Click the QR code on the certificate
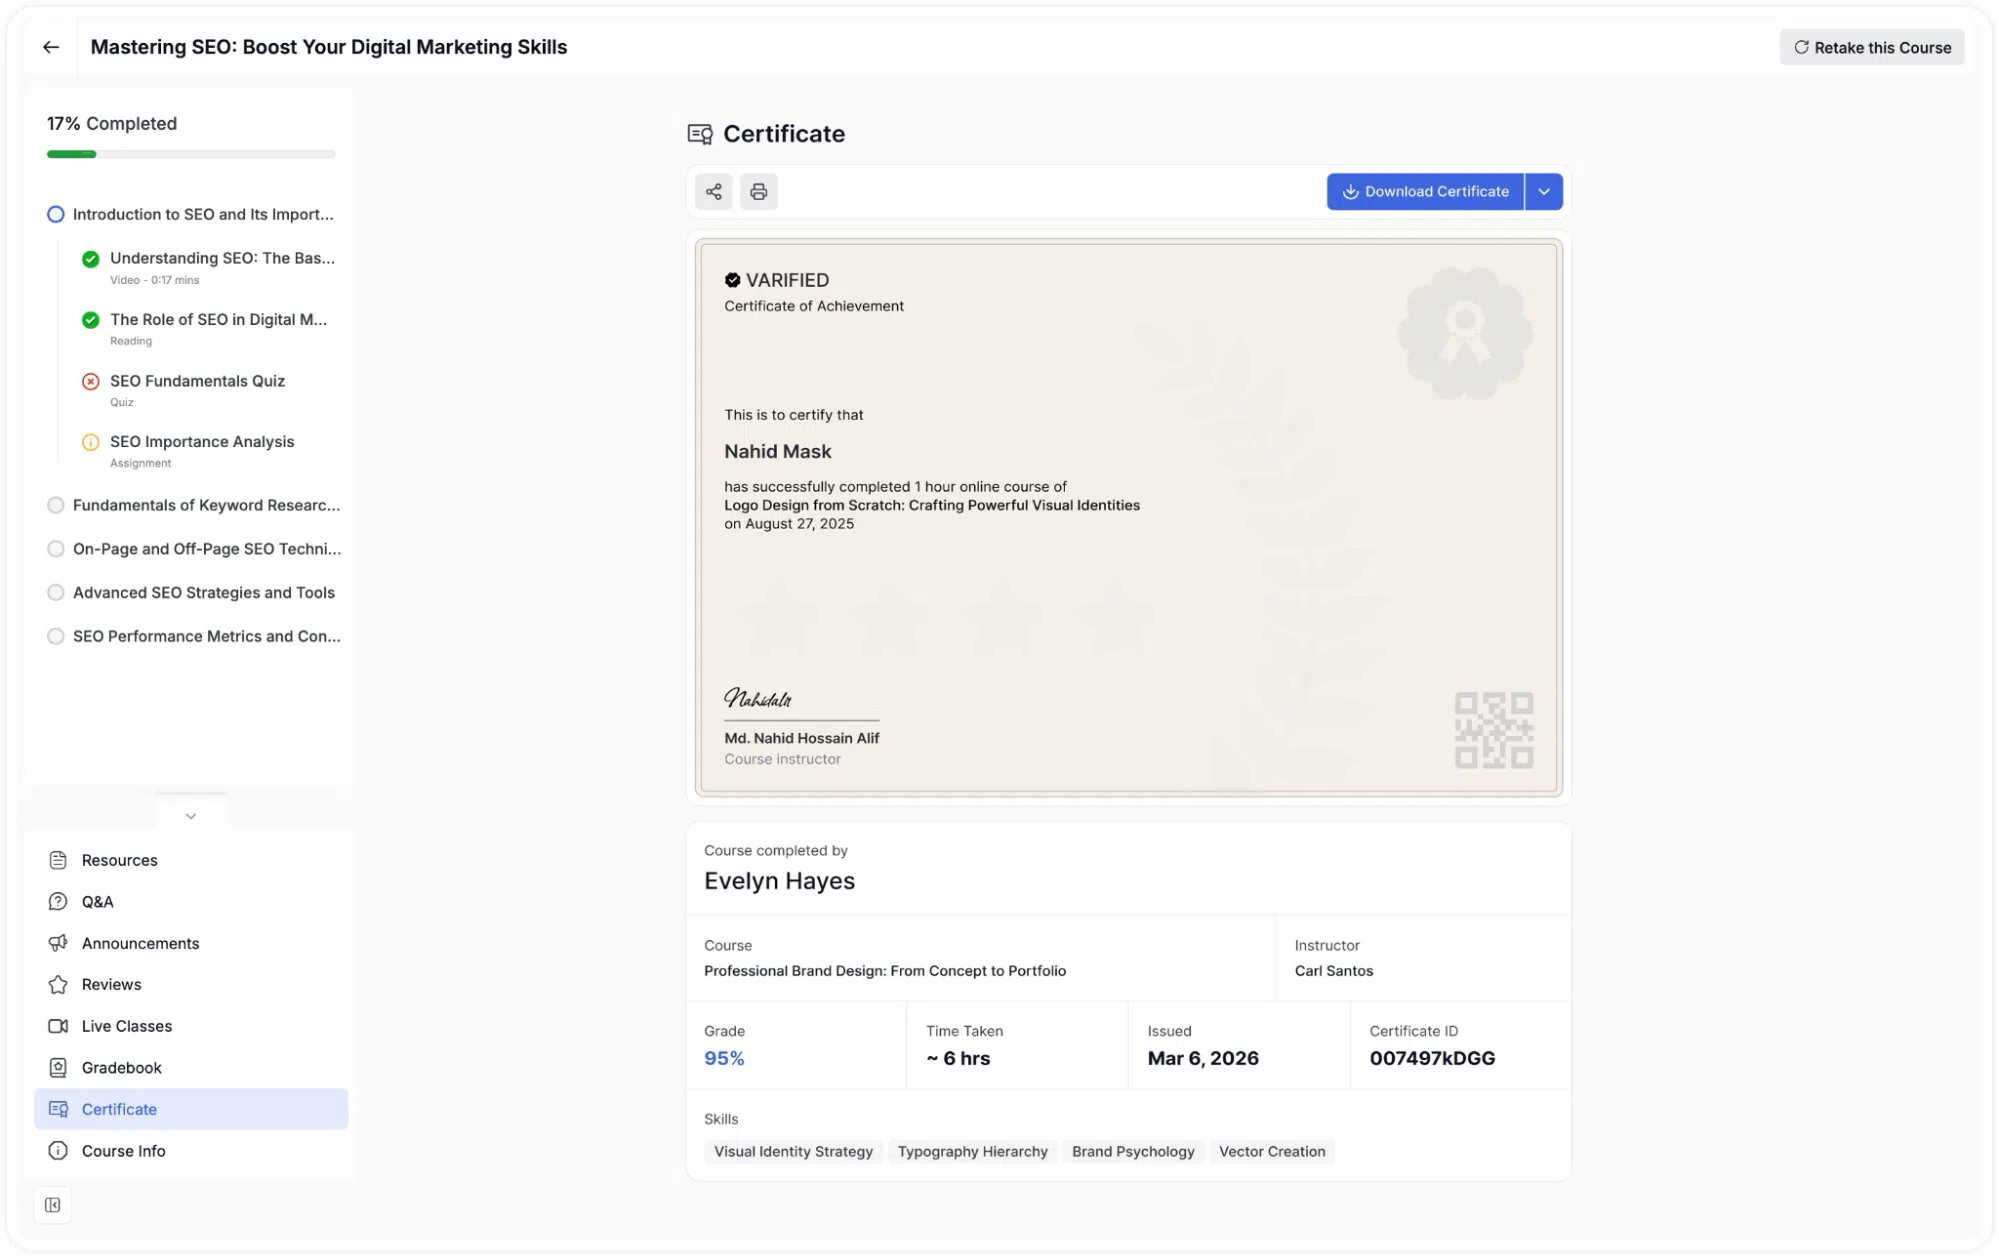This screenshot has height=1258, width=1999. click(1493, 730)
